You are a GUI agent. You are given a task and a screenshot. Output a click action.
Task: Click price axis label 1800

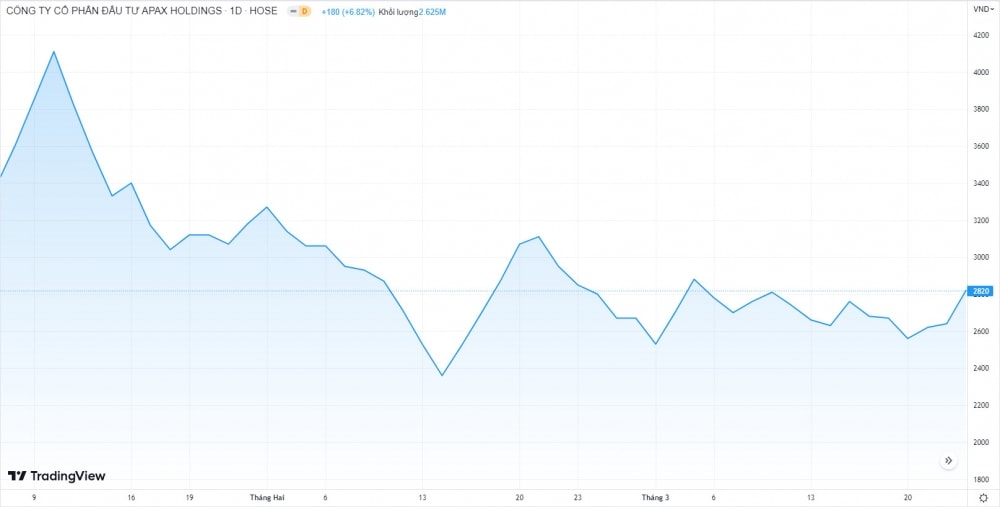click(x=981, y=480)
